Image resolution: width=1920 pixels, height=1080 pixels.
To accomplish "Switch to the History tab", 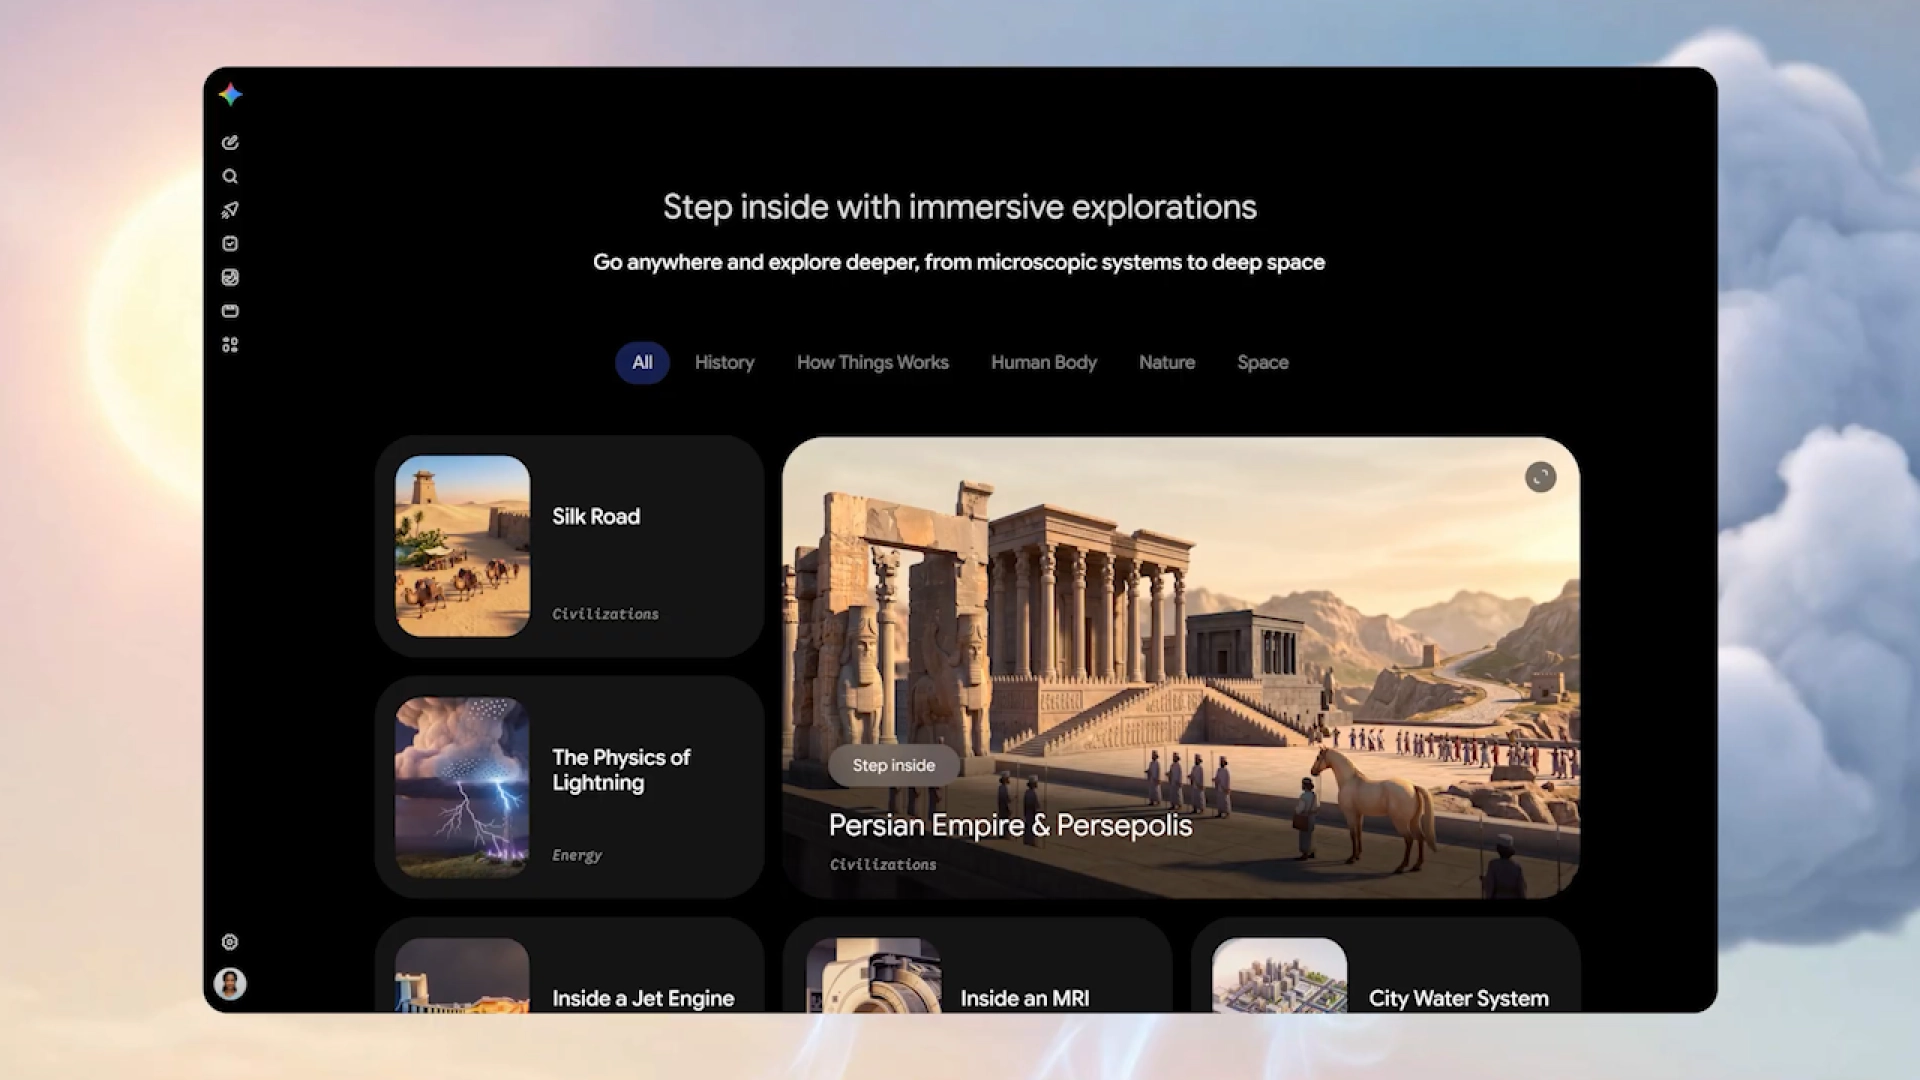I will [725, 362].
